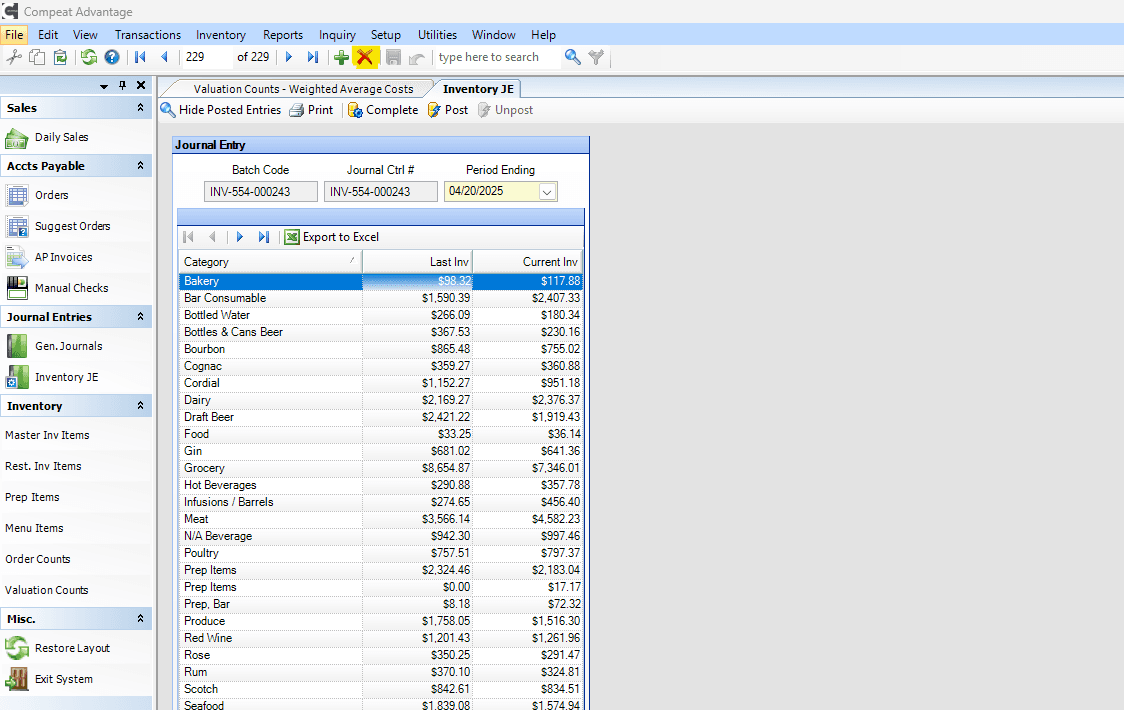Open the File menu
This screenshot has width=1124, height=710.
[14, 34]
